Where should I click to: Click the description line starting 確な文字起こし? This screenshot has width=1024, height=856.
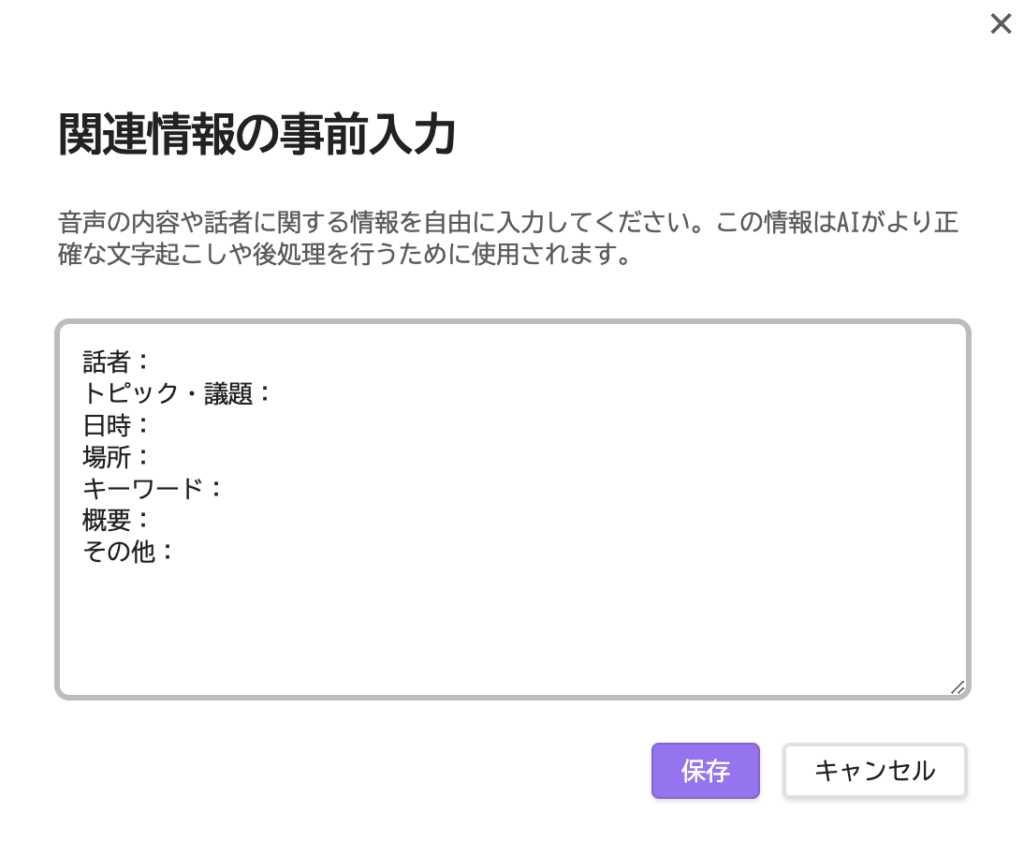click(x=344, y=254)
